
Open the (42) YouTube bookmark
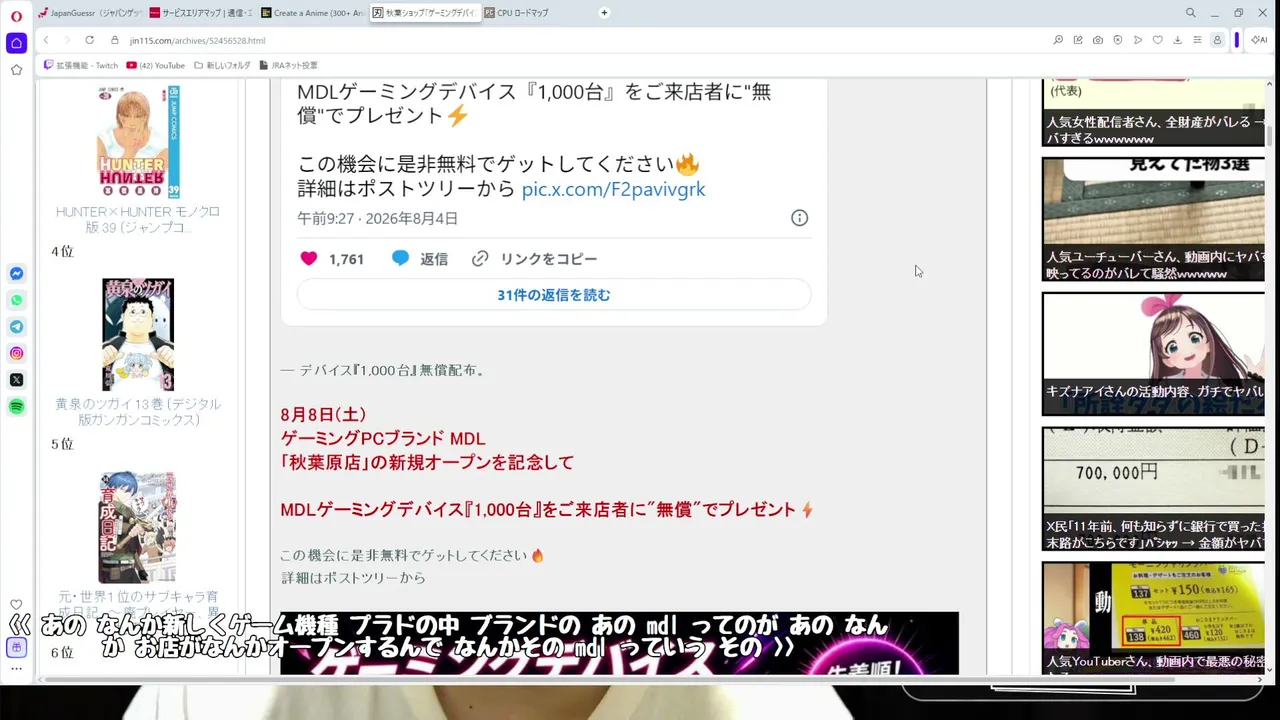(156, 66)
